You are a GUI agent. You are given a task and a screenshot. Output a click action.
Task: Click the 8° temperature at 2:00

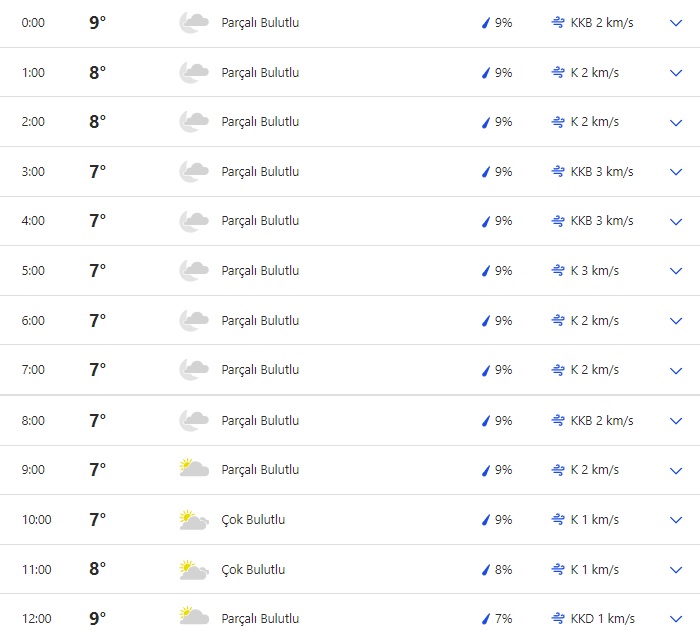[x=97, y=122]
